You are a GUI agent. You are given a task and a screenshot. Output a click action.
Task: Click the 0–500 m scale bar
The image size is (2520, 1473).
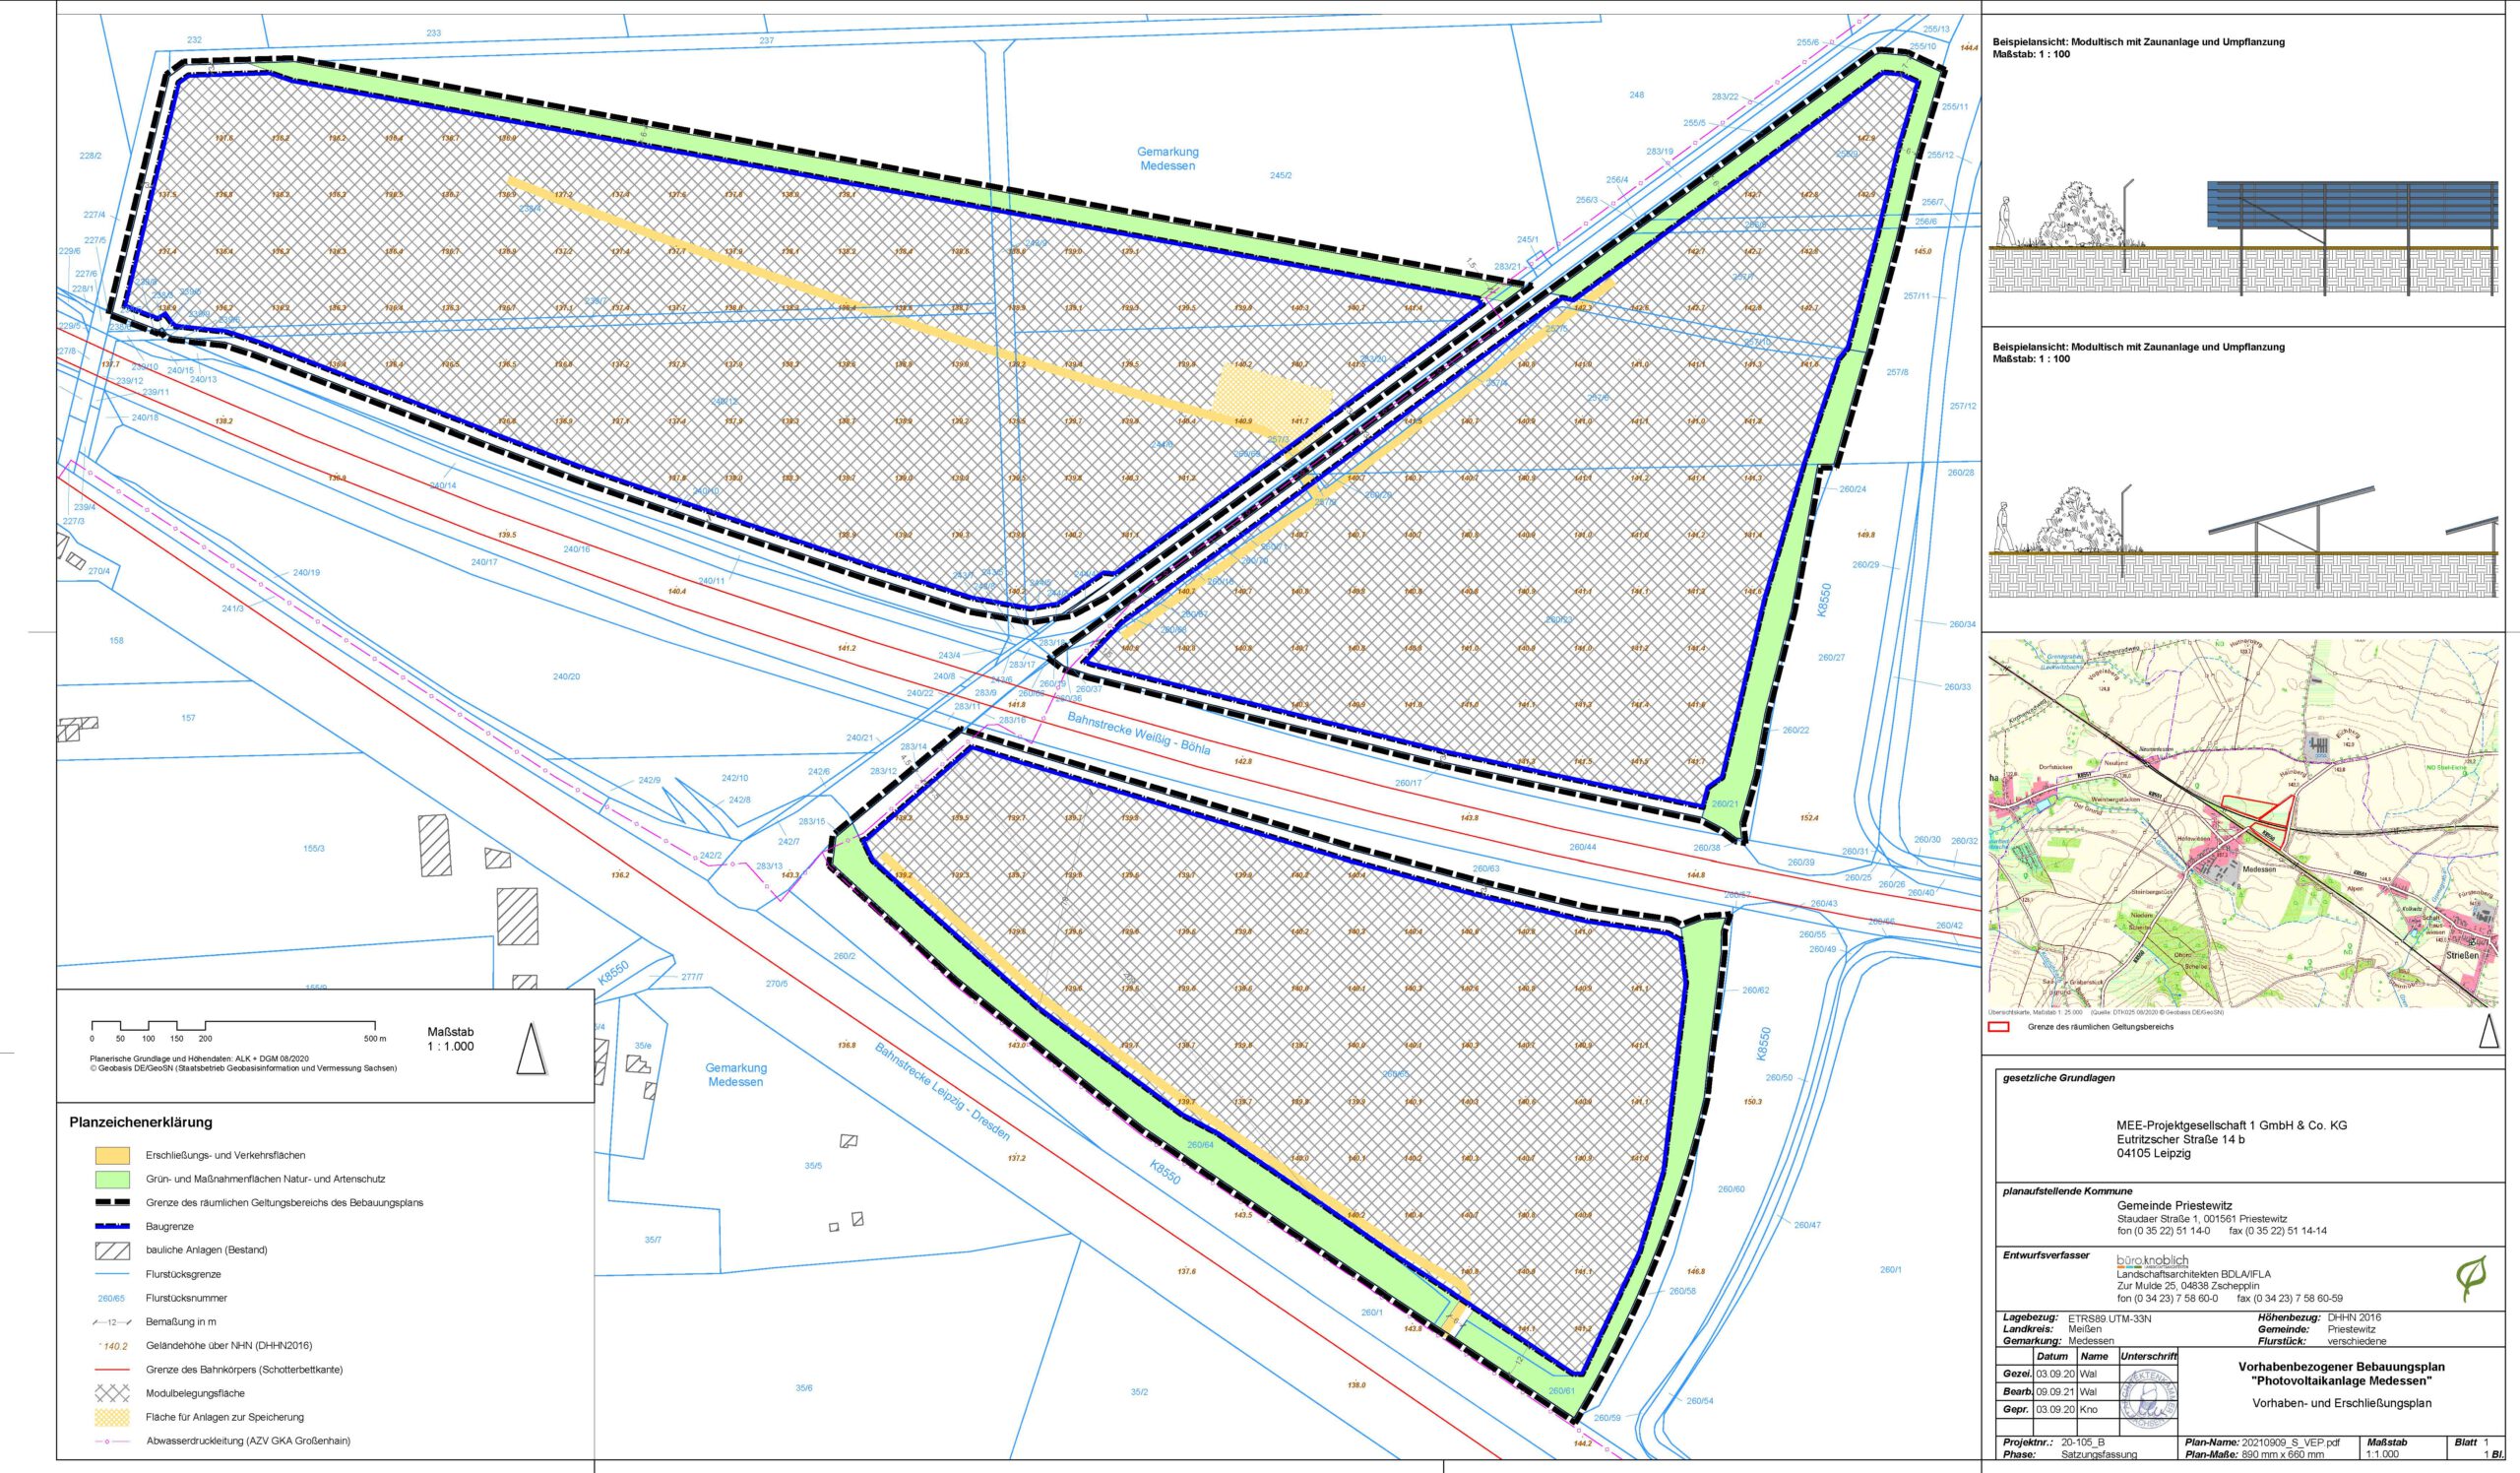click(x=233, y=1025)
